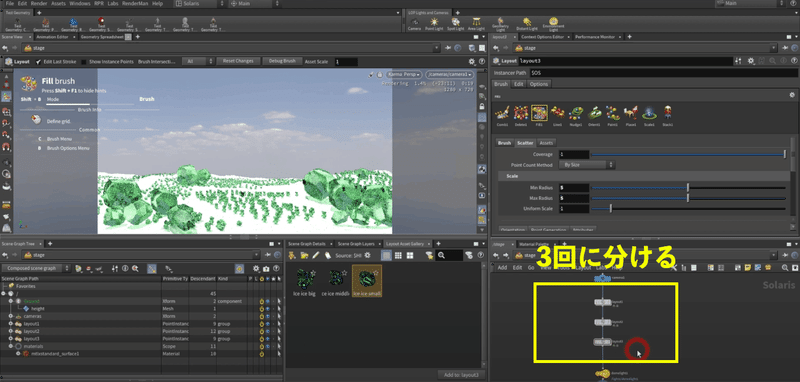Screen dimensions: 800x382
Task: Select the Scale brush icon
Action: pyautogui.click(x=649, y=114)
